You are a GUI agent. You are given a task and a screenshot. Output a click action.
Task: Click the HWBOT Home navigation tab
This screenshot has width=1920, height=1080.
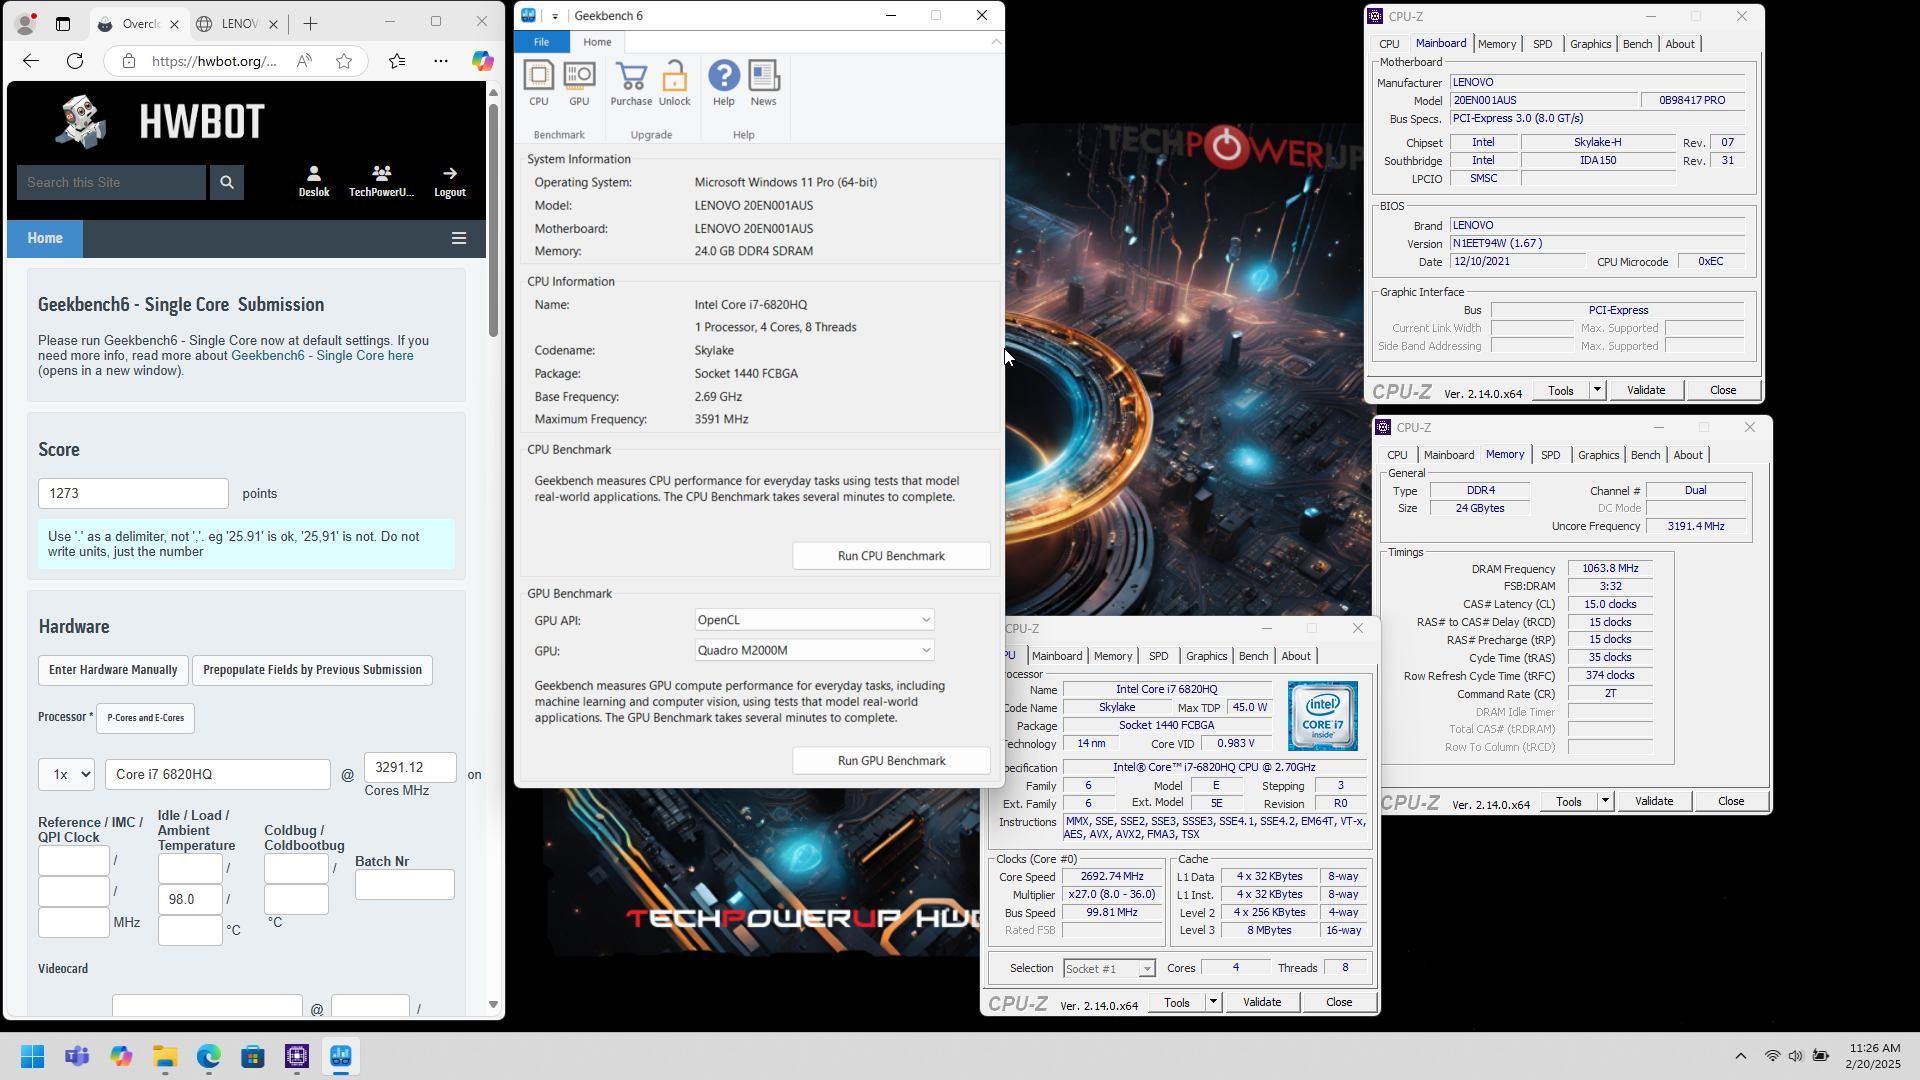pyautogui.click(x=45, y=238)
